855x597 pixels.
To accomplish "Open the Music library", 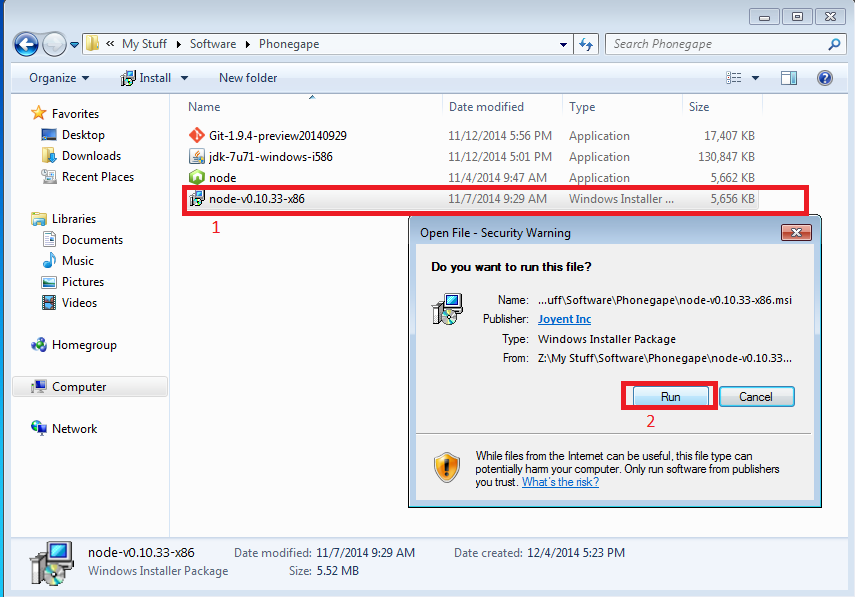I will [x=77, y=261].
